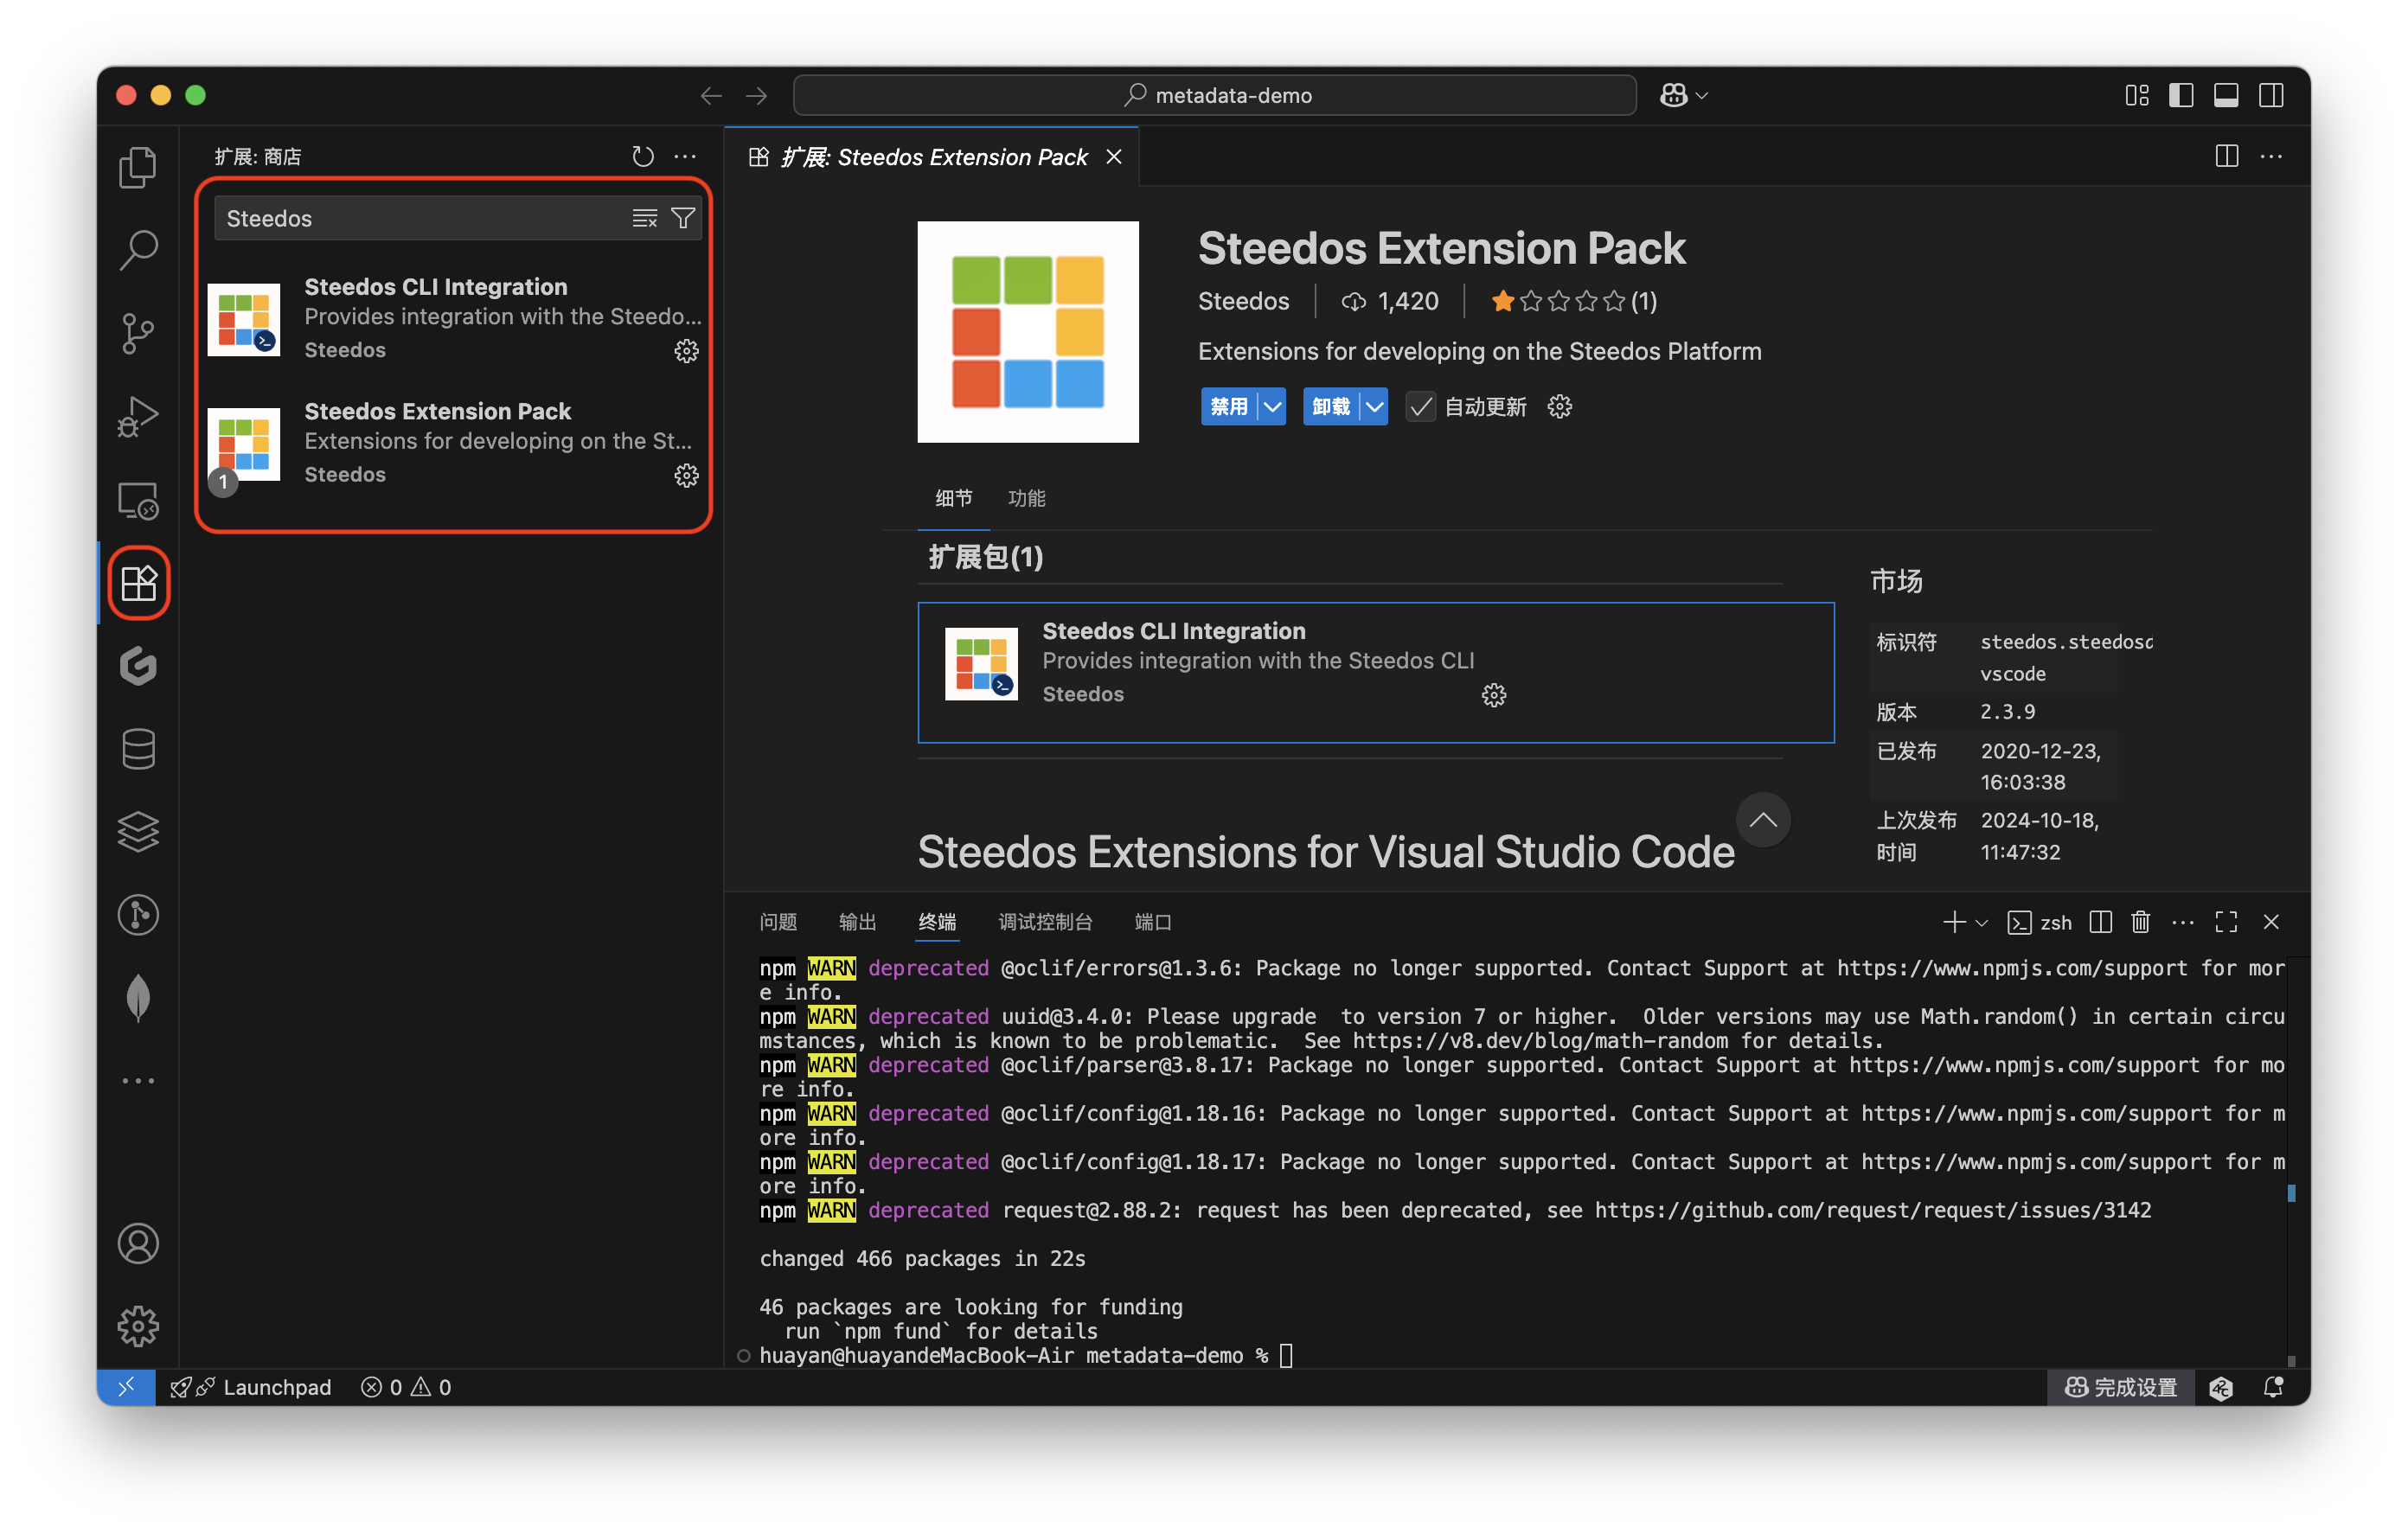The width and height of the screenshot is (2408, 1534).
Task: Select the 终端 terminal tab
Action: tap(937, 922)
